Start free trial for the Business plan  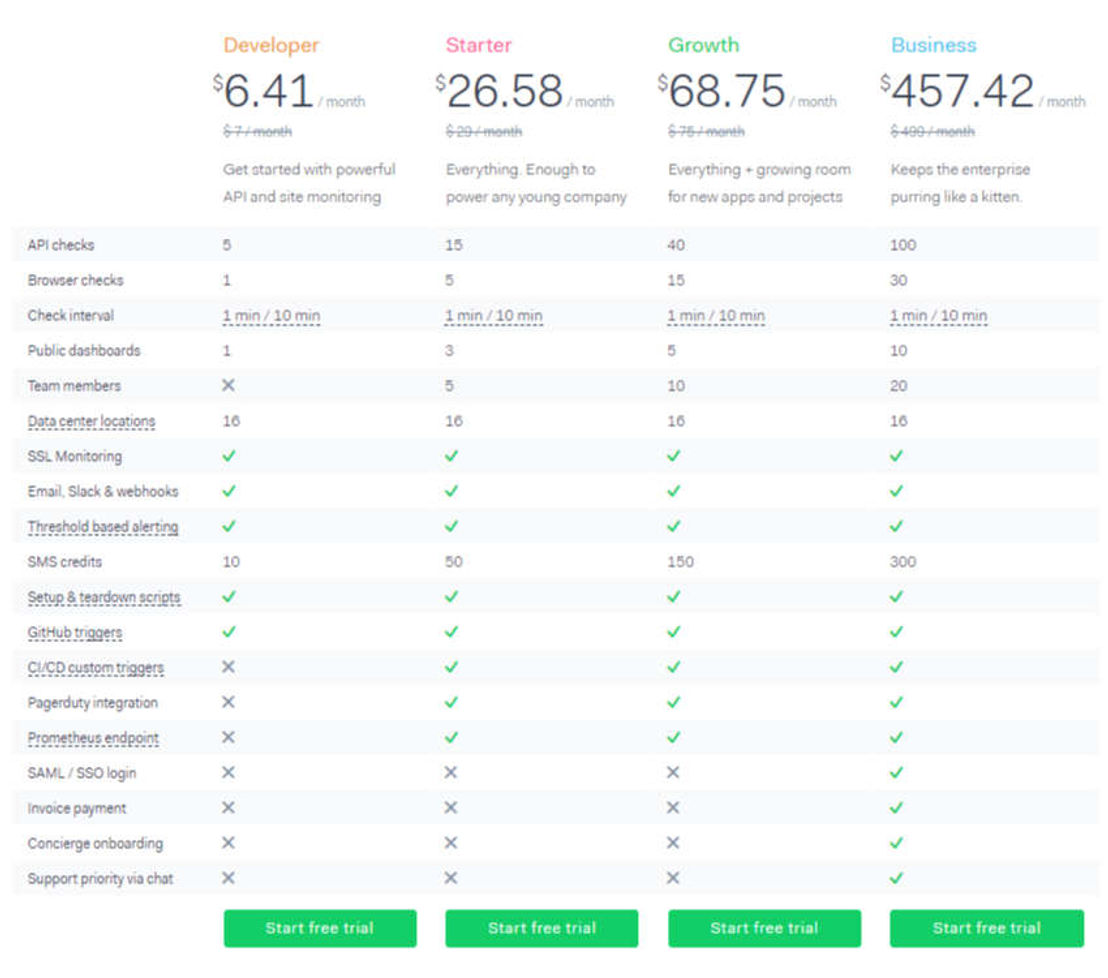click(986, 928)
